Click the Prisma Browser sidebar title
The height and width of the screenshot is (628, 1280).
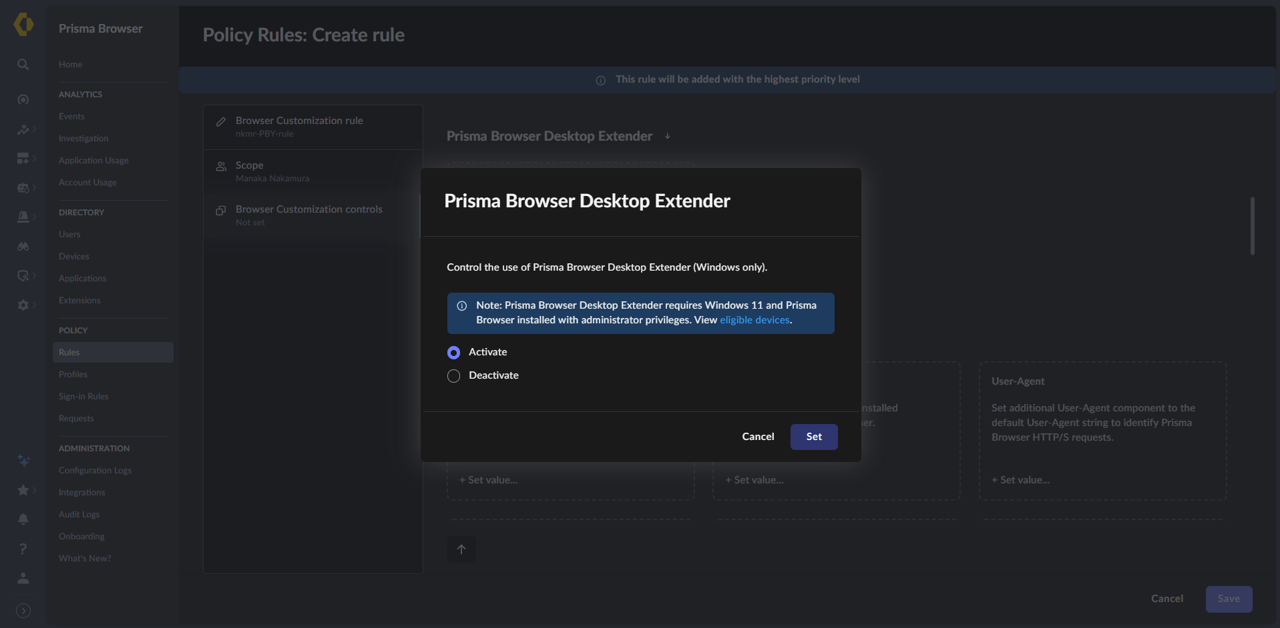pos(100,29)
